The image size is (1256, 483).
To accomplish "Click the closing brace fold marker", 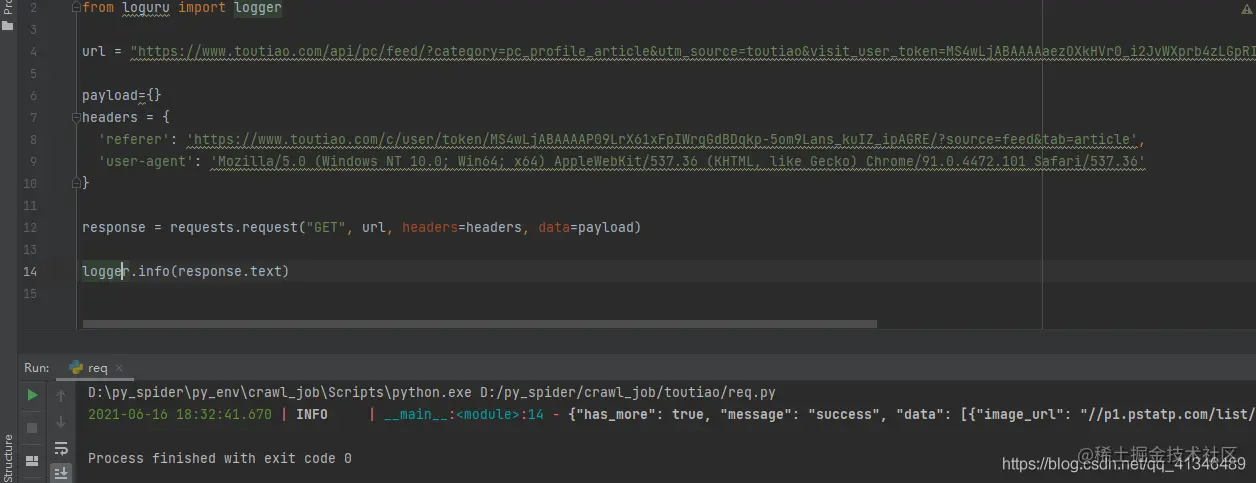I will point(77,183).
